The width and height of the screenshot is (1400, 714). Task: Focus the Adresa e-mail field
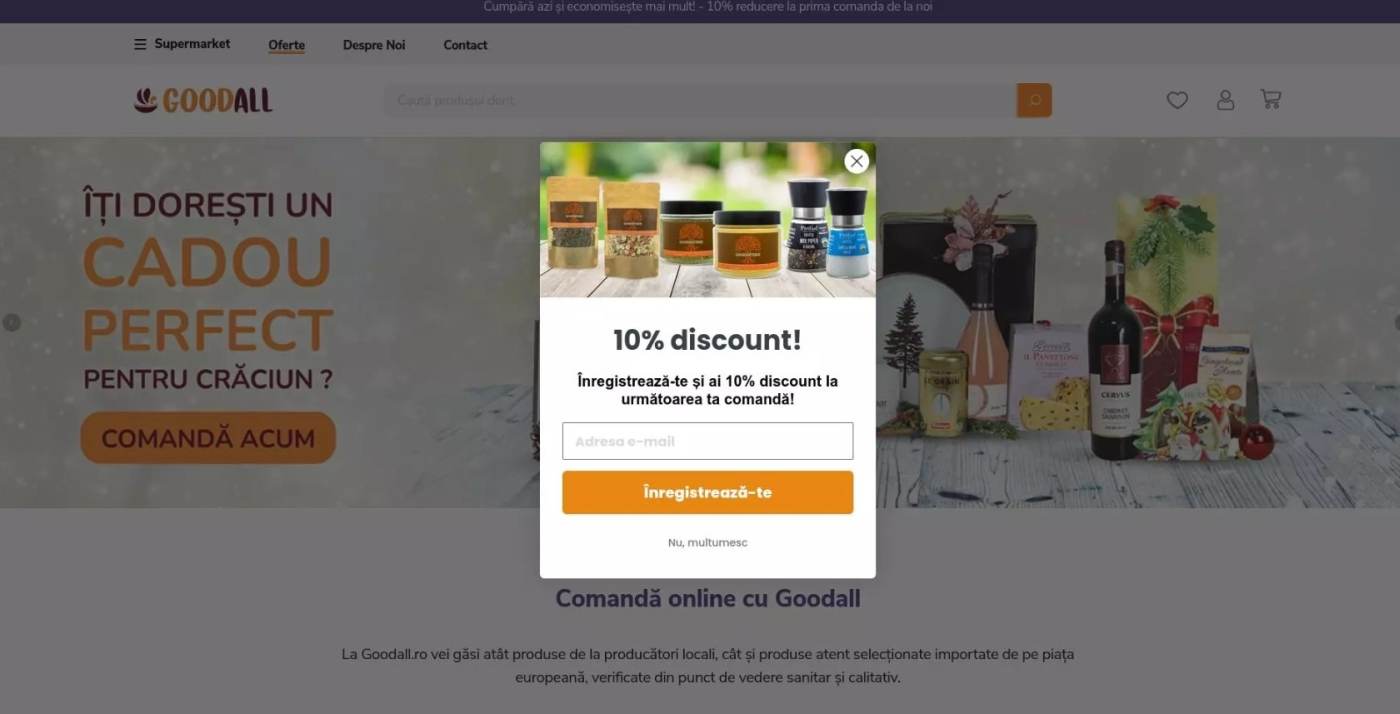pos(707,441)
